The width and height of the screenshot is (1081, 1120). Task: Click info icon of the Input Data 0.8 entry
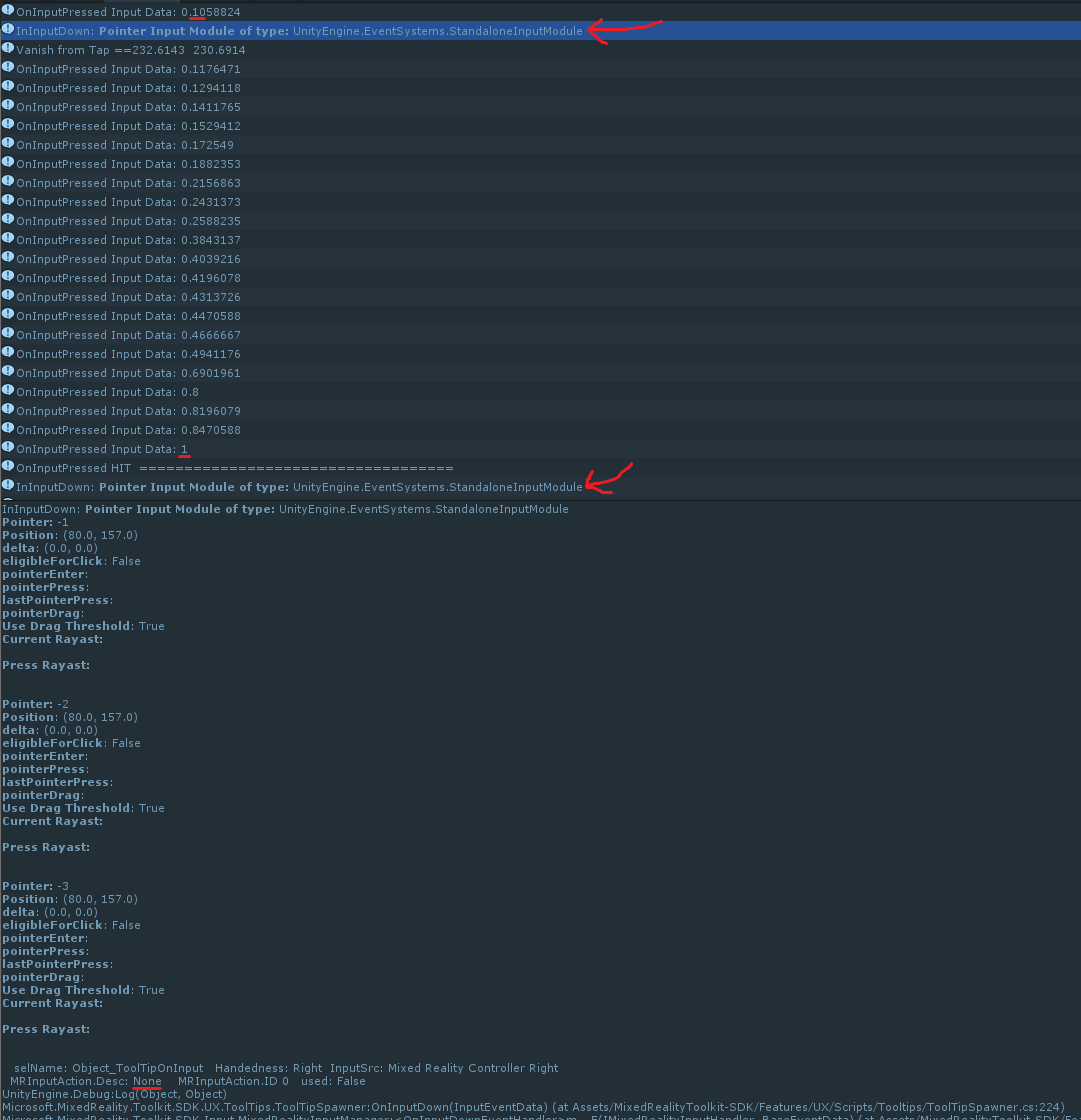click(x=8, y=391)
